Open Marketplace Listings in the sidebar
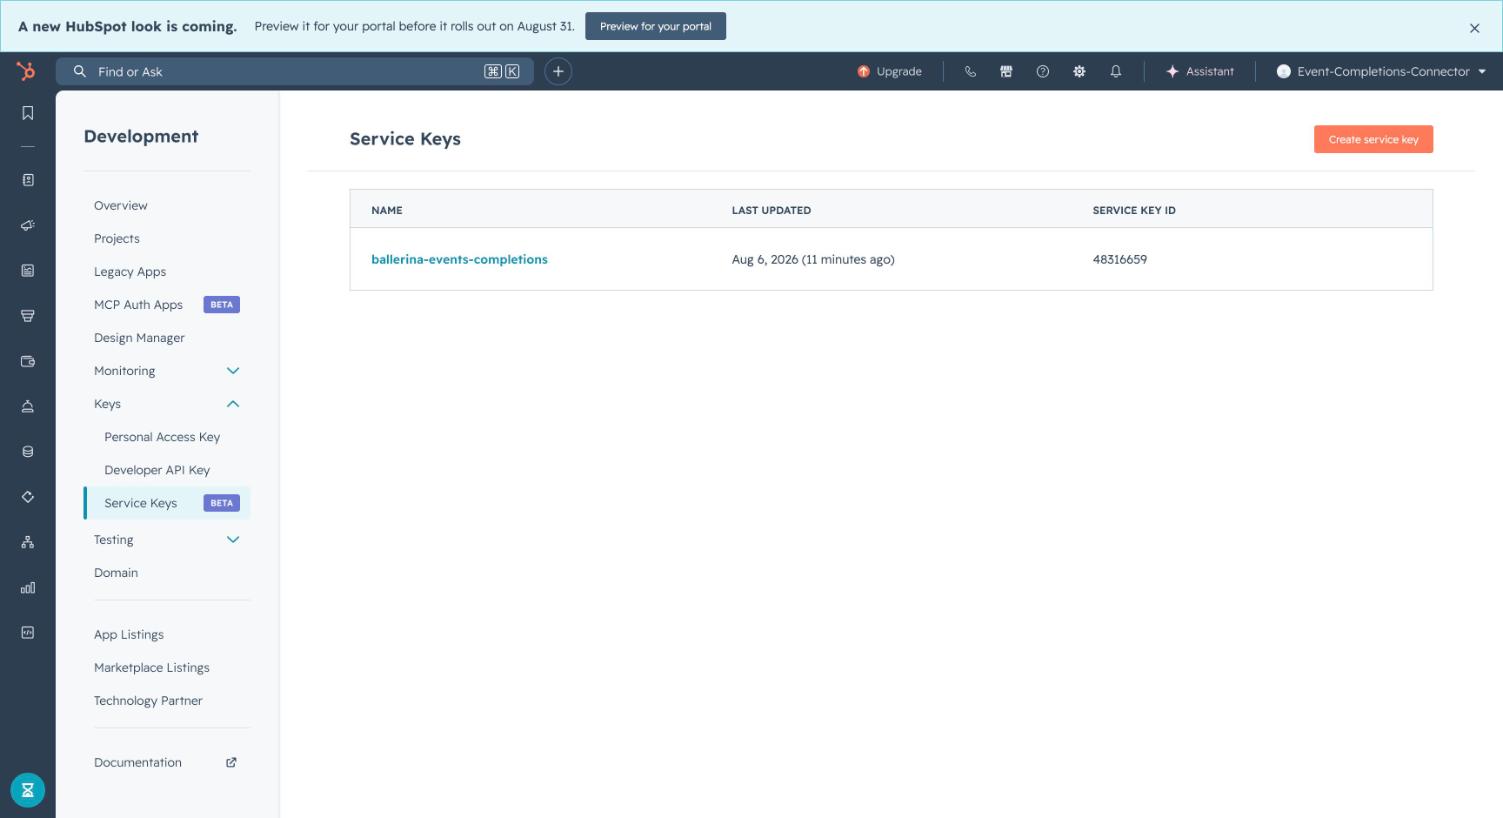The width and height of the screenshot is (1503, 818). tap(152, 668)
